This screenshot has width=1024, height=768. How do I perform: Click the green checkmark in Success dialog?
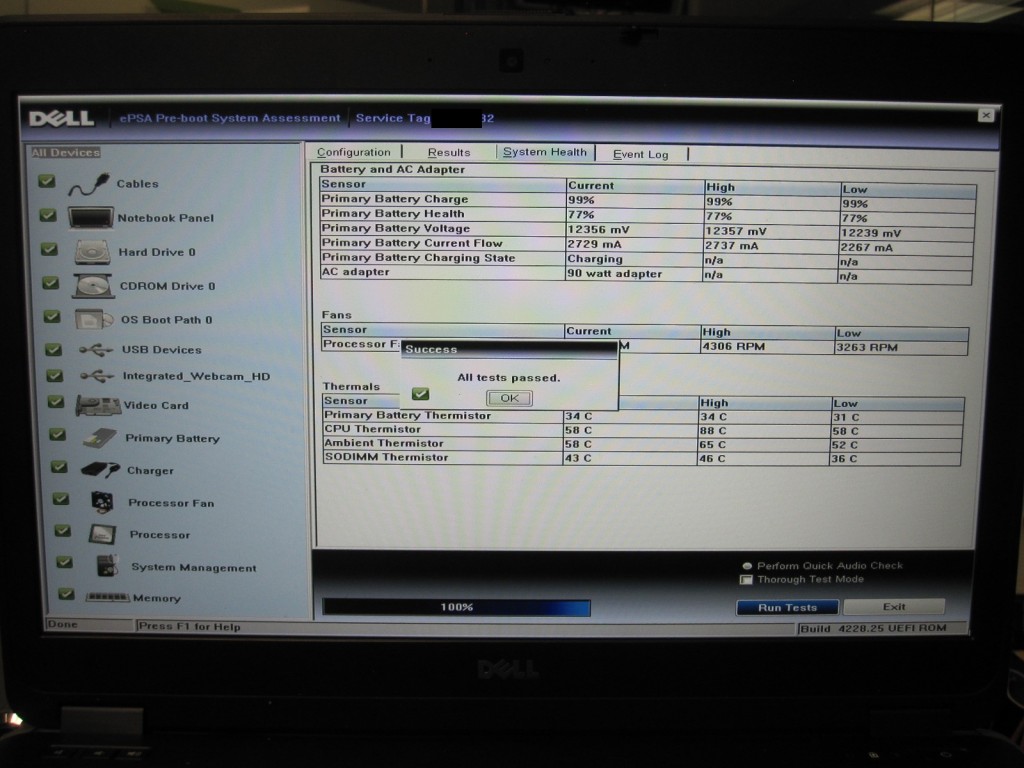[421, 394]
